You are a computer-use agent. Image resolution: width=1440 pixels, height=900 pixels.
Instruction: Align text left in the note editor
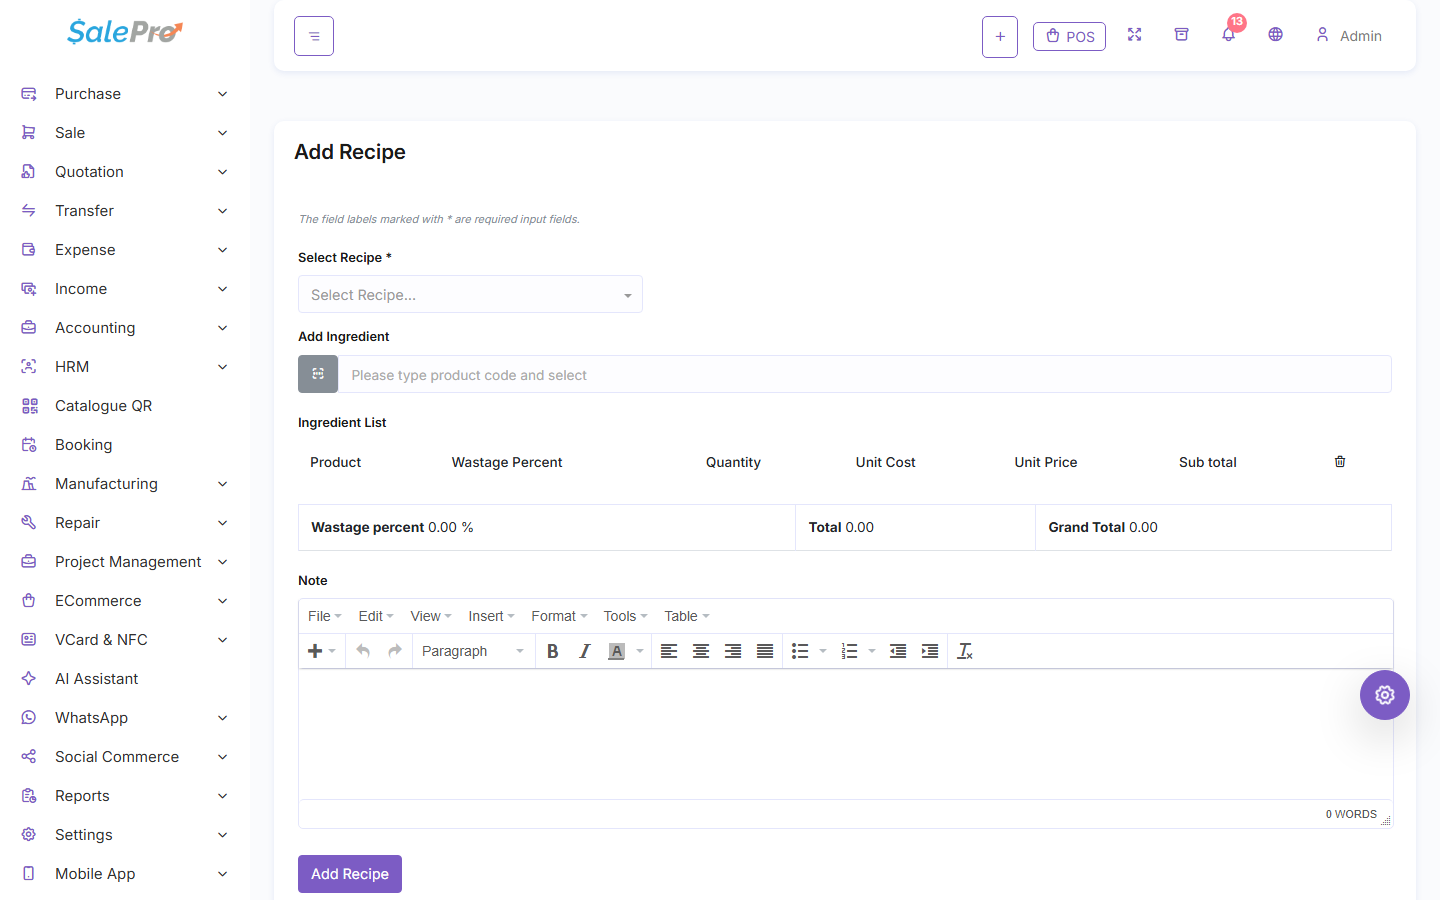[669, 651]
